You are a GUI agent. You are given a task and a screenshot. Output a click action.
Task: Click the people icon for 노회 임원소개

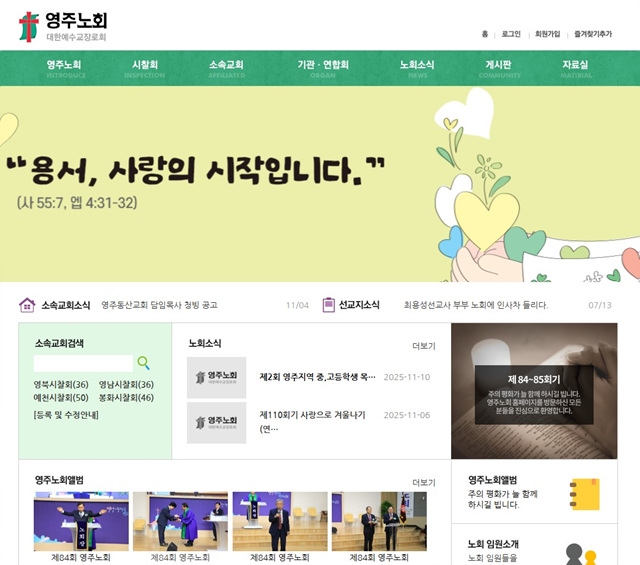coord(580,553)
